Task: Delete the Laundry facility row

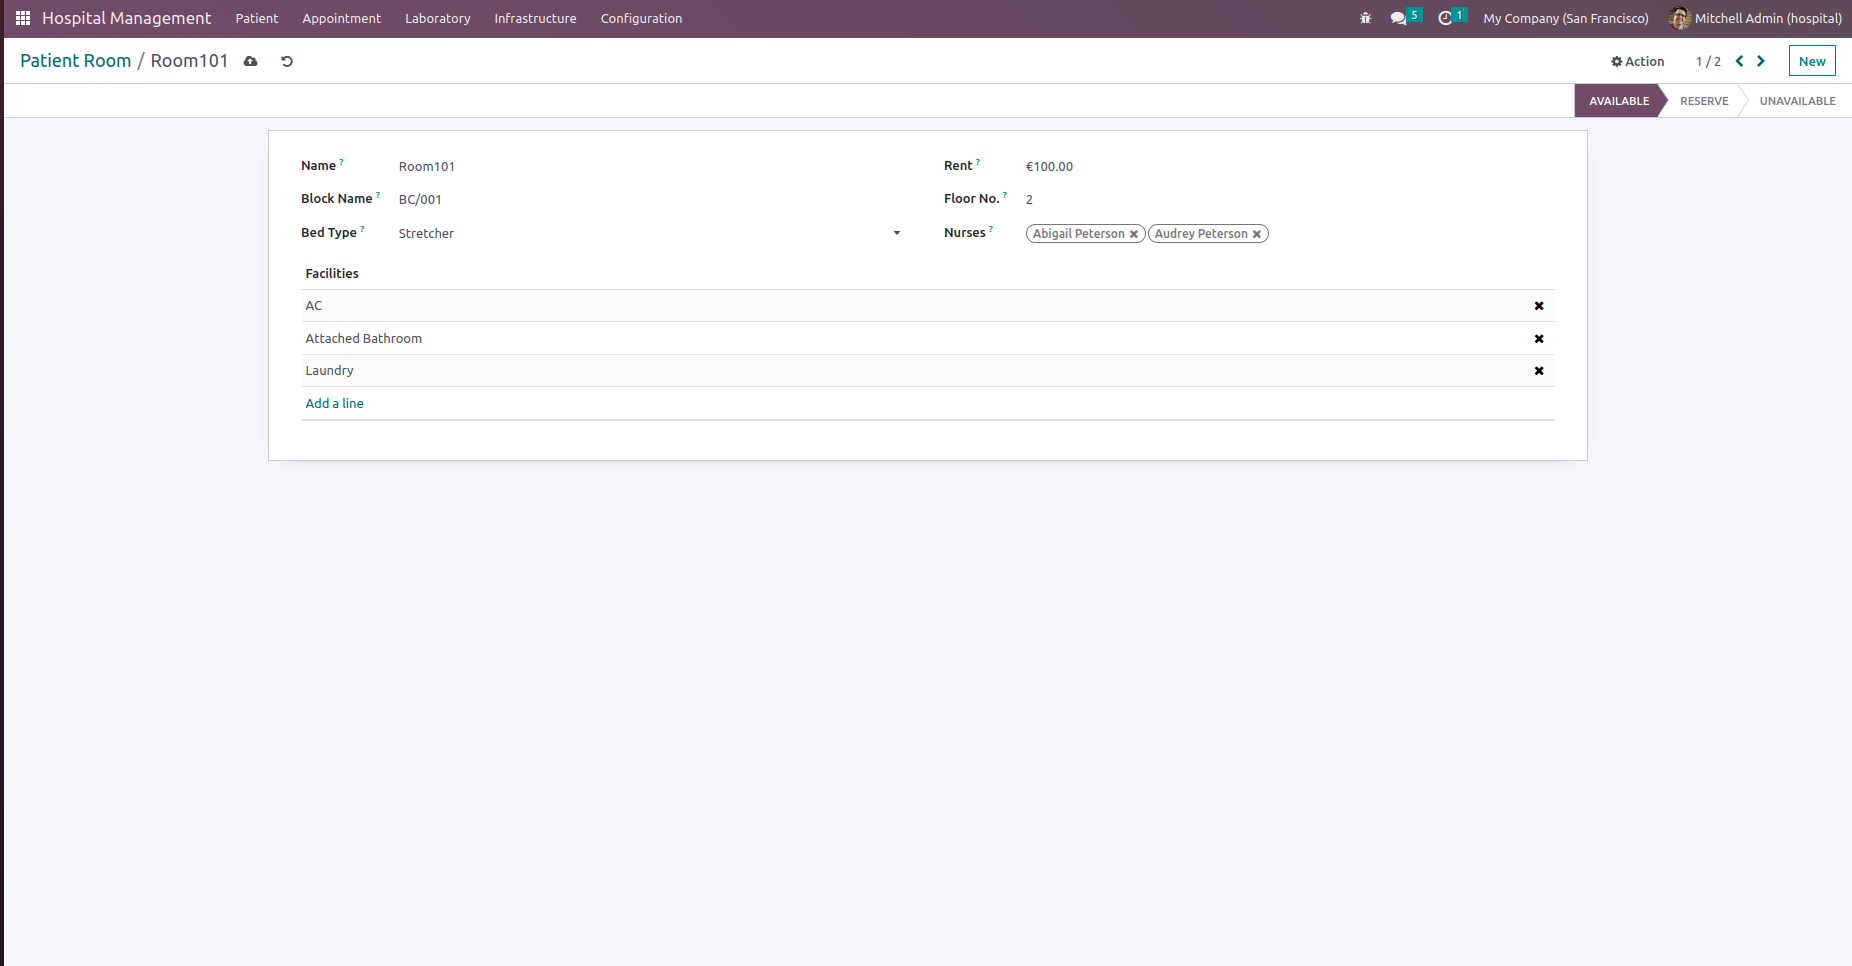Action: click(x=1539, y=371)
